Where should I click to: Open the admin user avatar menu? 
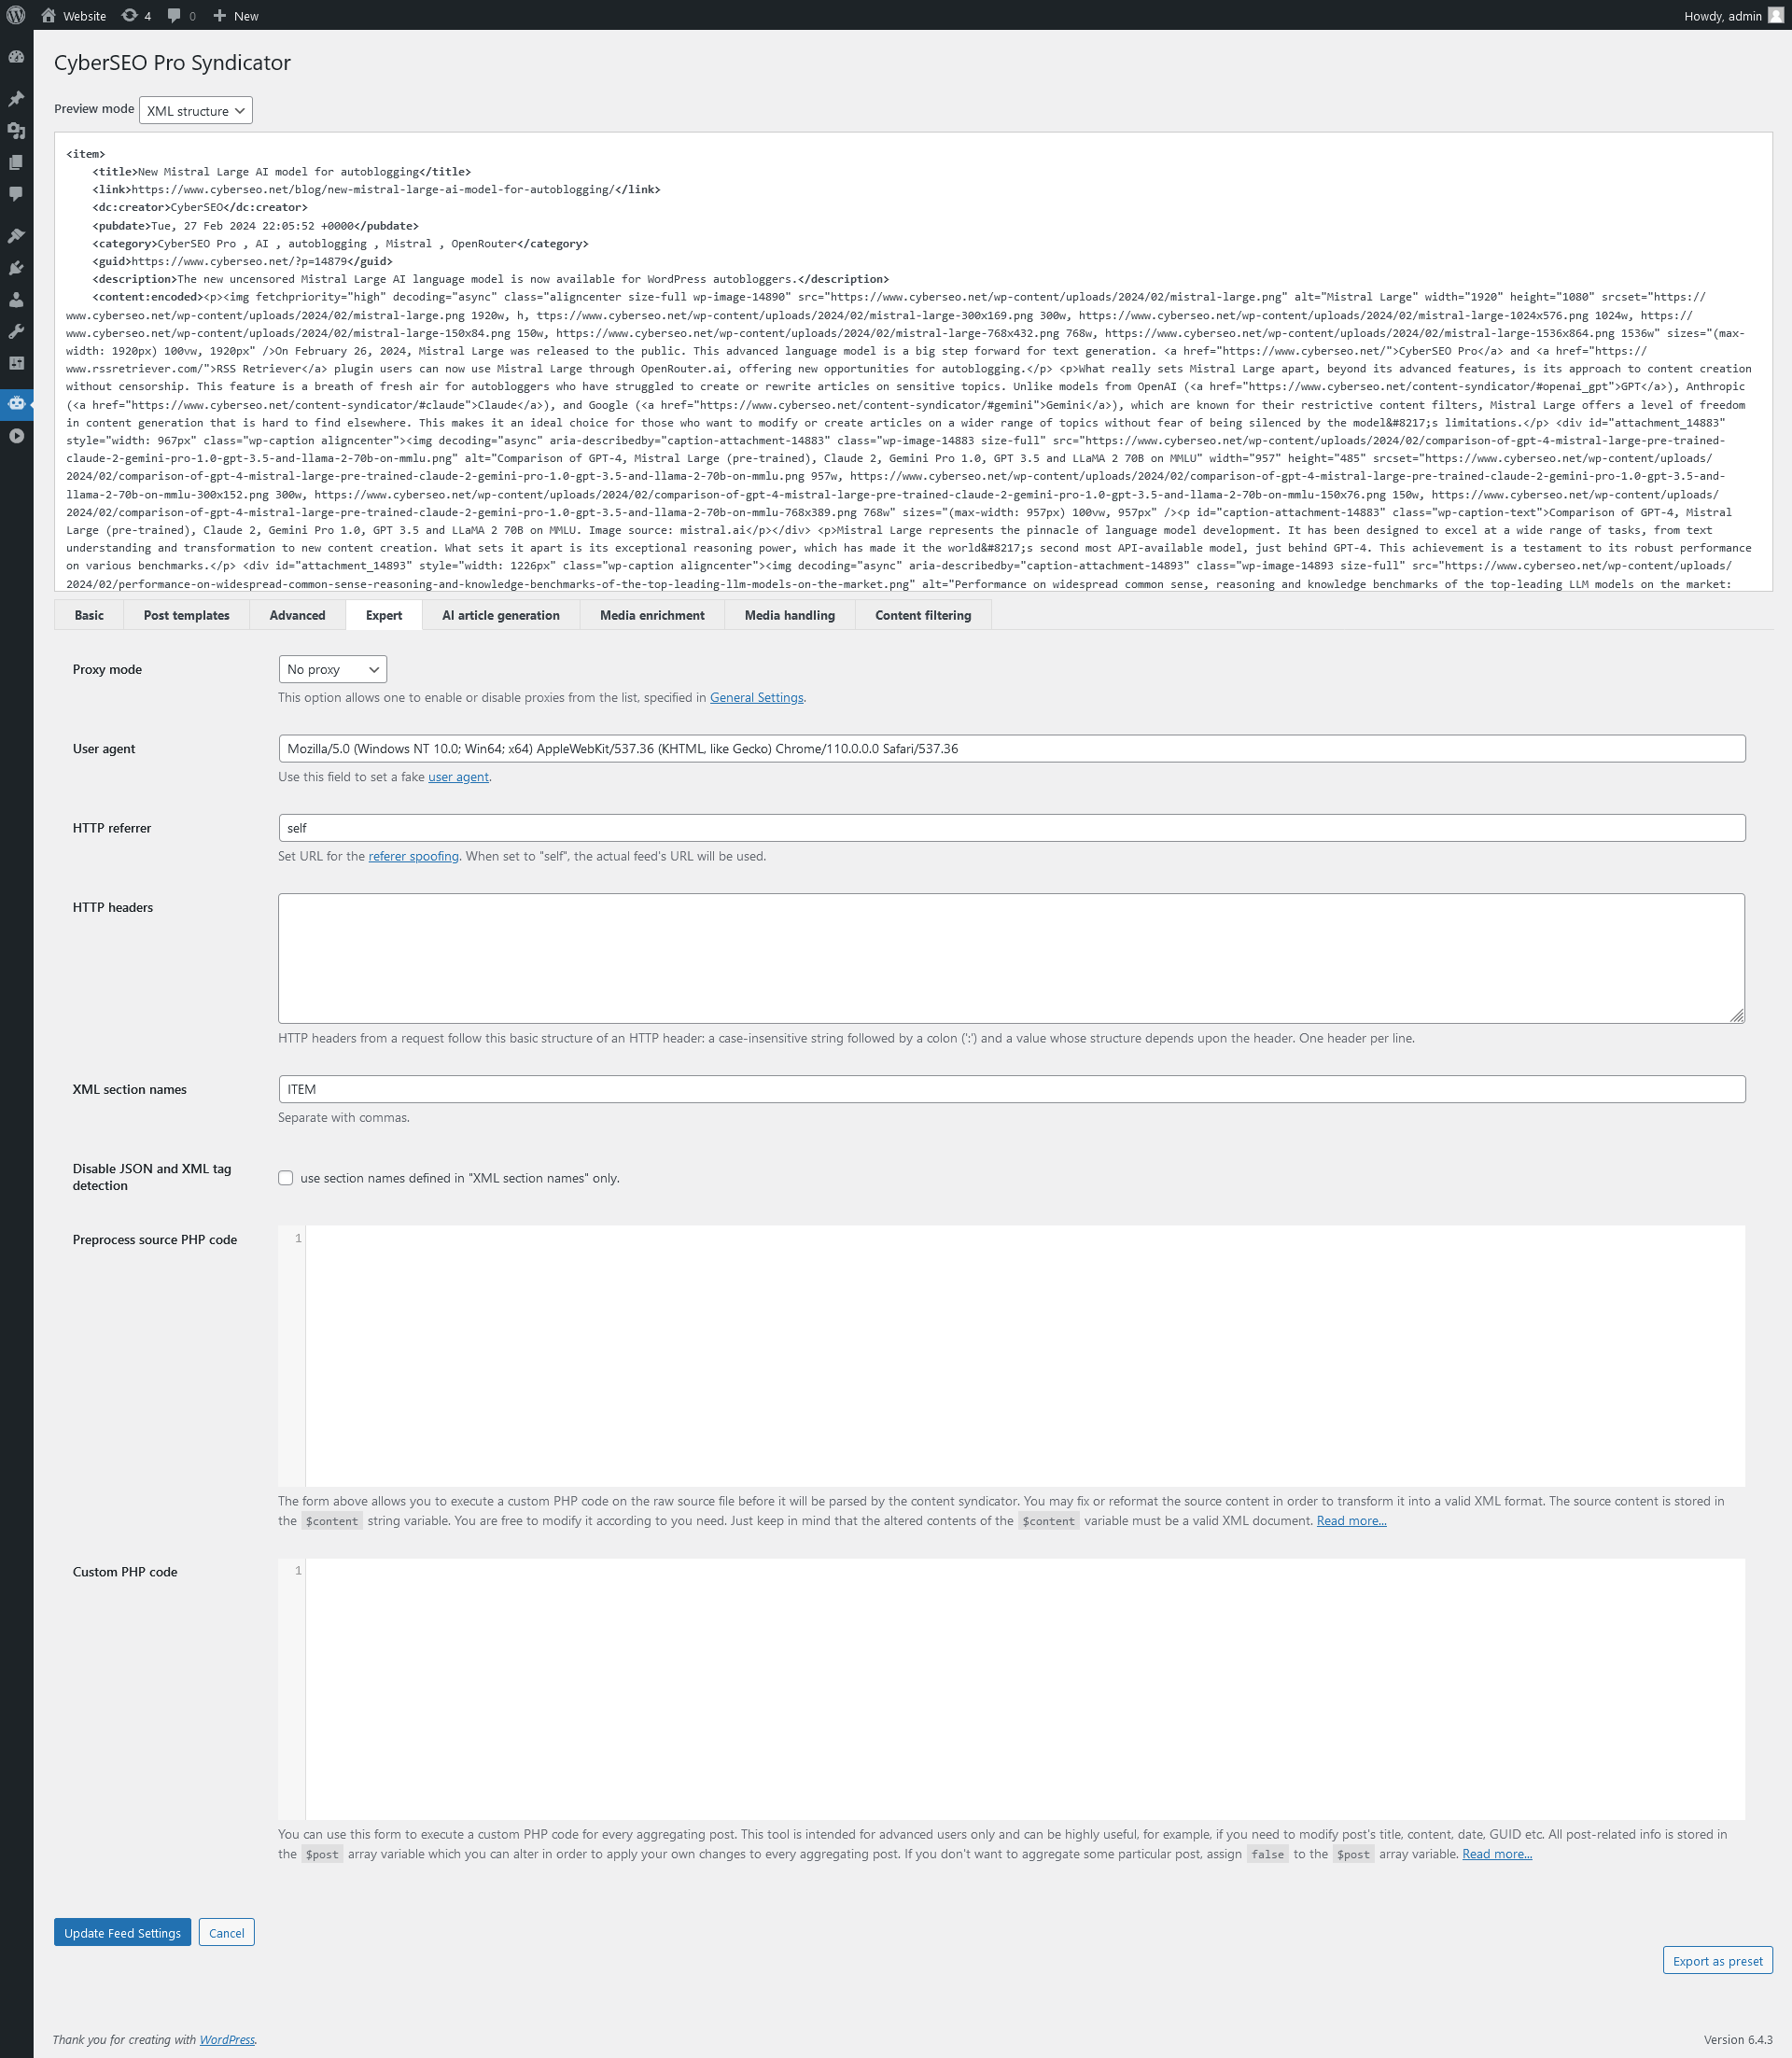1776,15
